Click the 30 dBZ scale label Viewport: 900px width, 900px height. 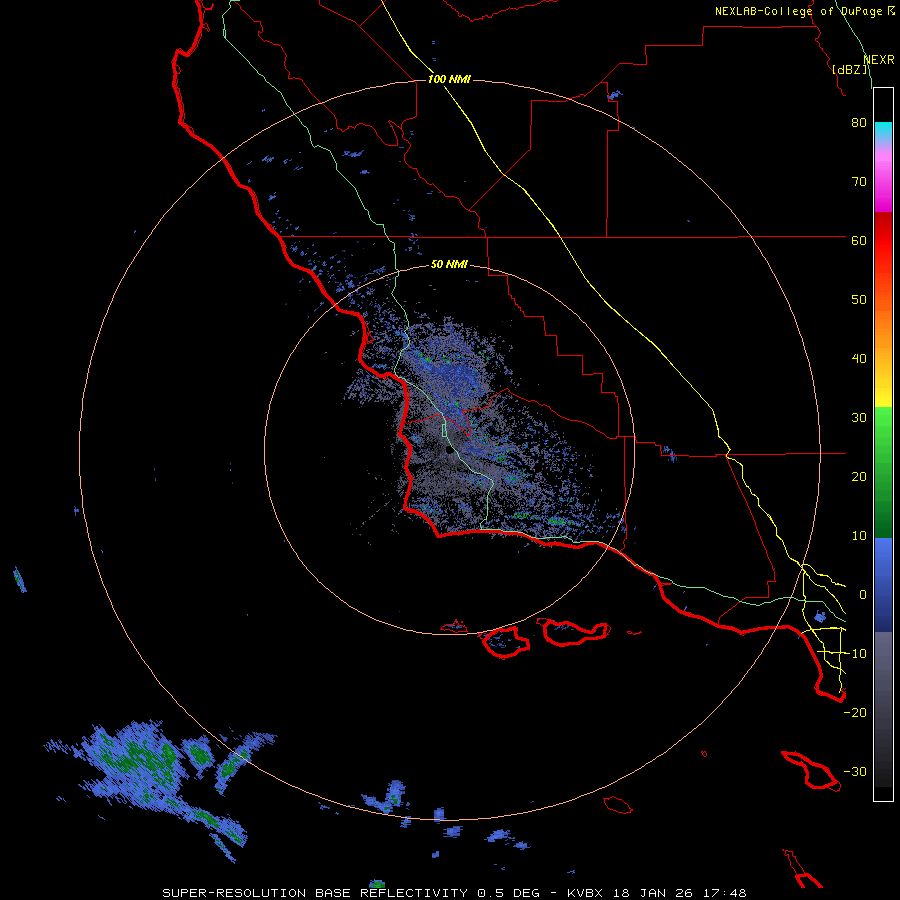859,418
